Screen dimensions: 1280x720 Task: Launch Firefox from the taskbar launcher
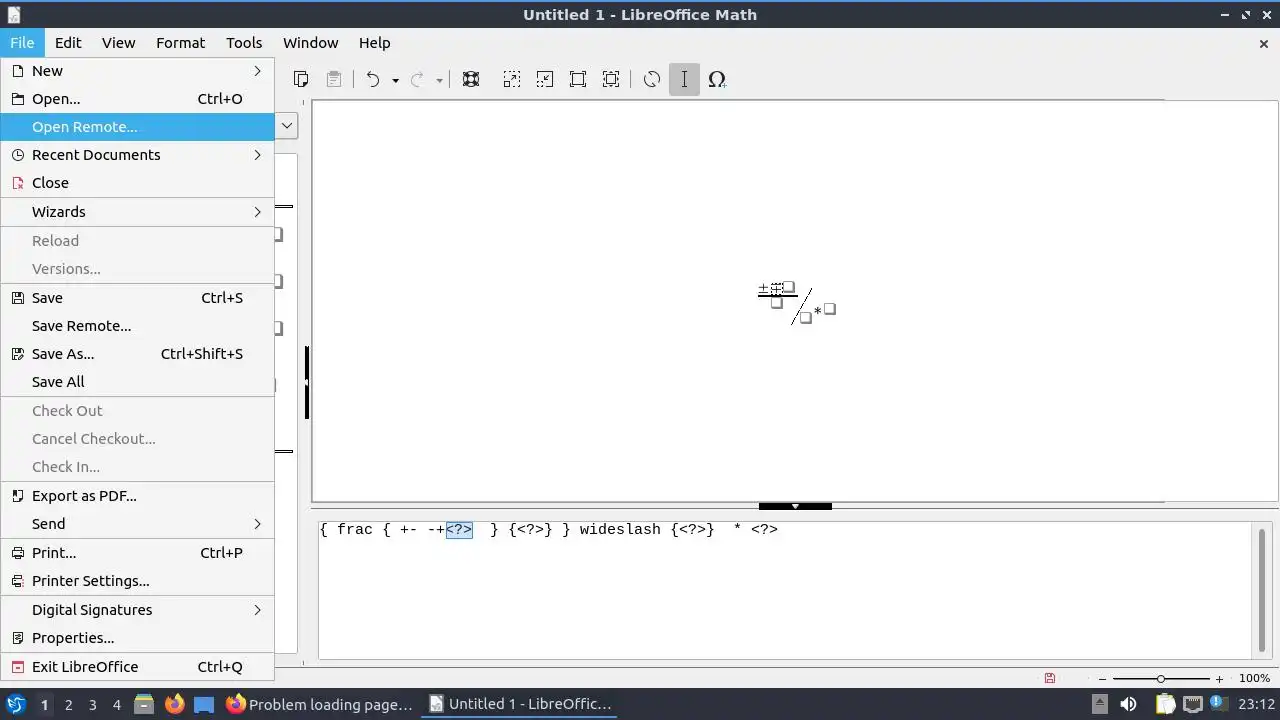174,704
